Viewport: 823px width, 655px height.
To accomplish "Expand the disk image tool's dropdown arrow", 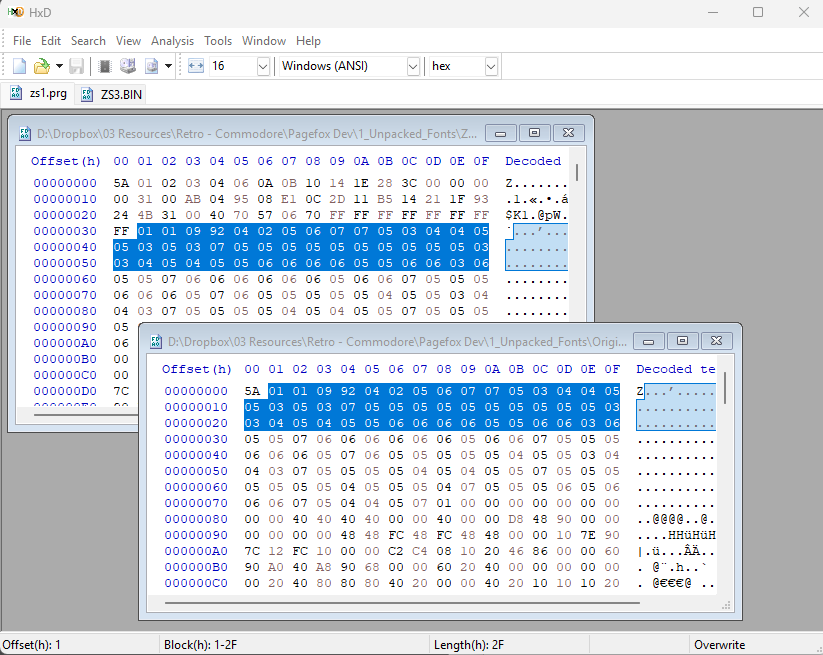I will tap(168, 65).
